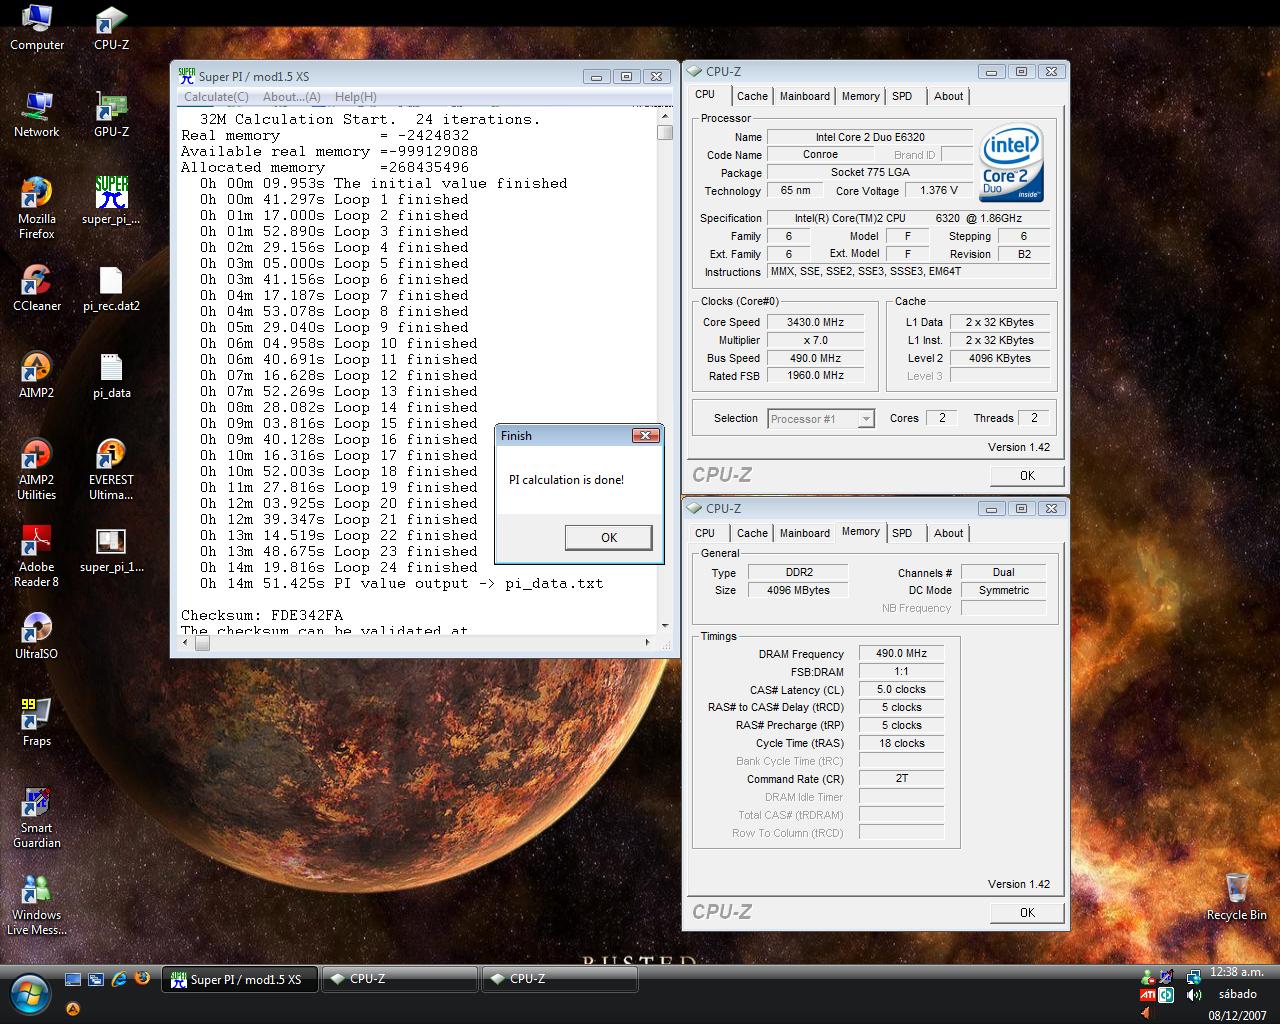Screen dimensions: 1280x1024
Task: Click the Core Speed value 3430.0 MHz
Action: pyautogui.click(x=815, y=322)
